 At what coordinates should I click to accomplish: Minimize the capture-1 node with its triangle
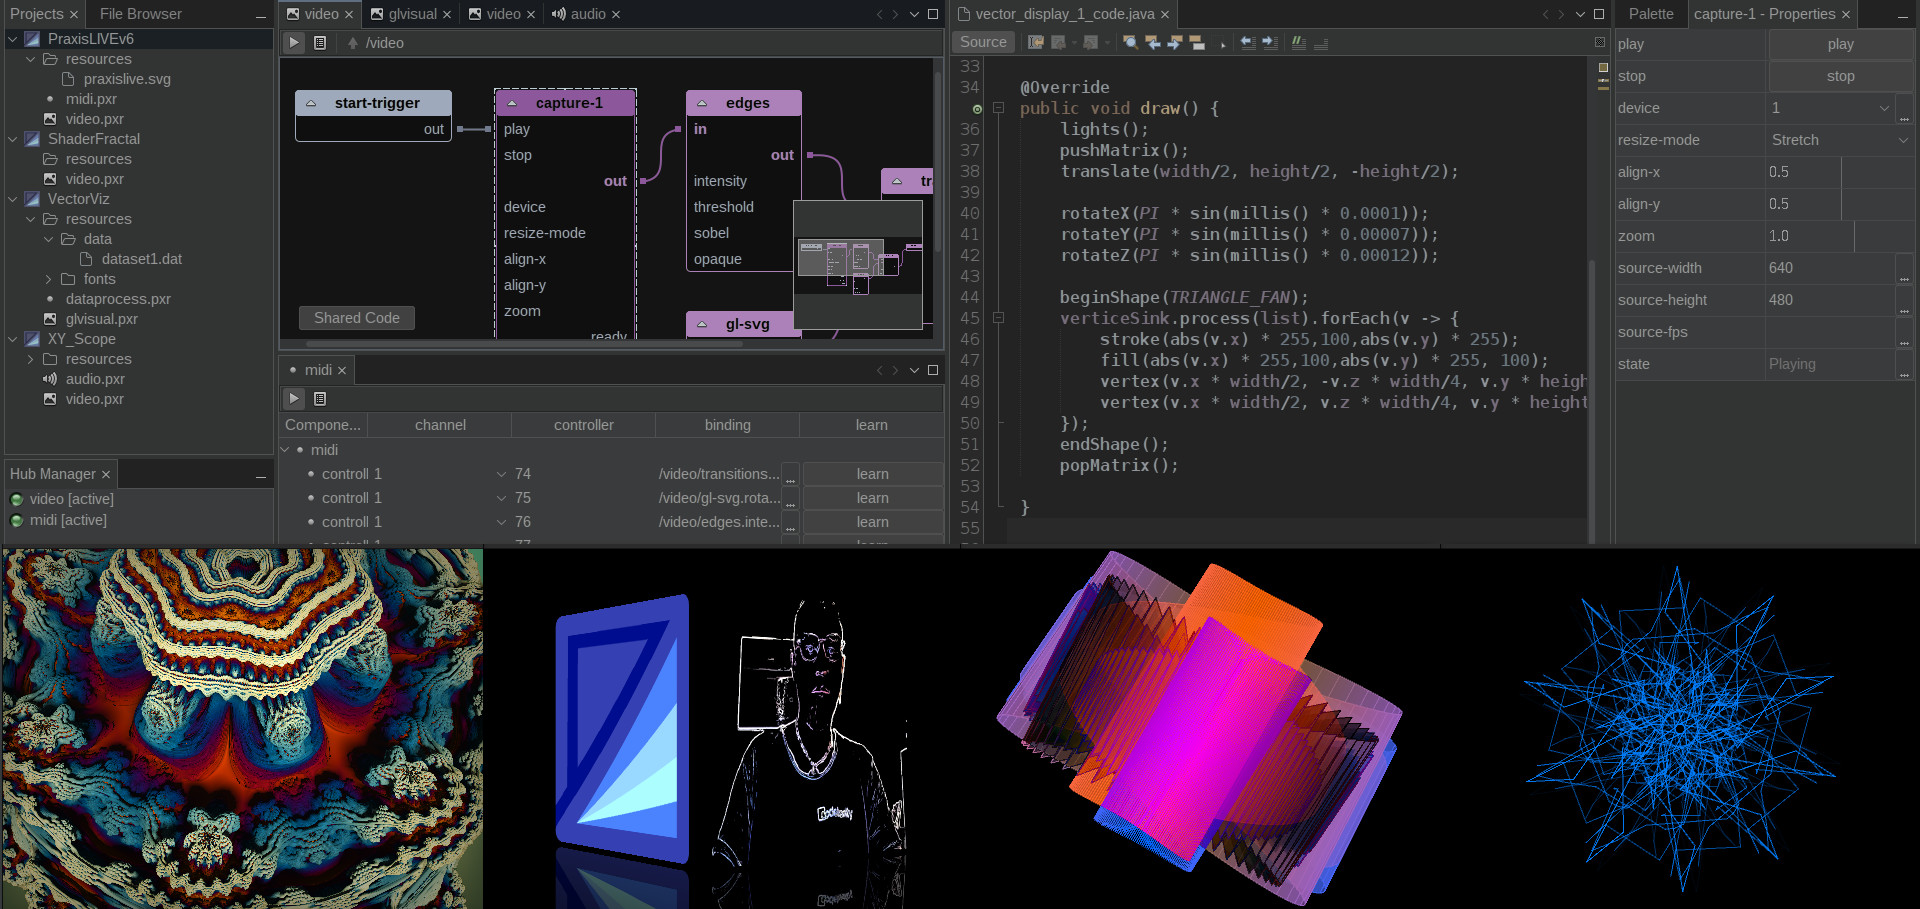512,103
